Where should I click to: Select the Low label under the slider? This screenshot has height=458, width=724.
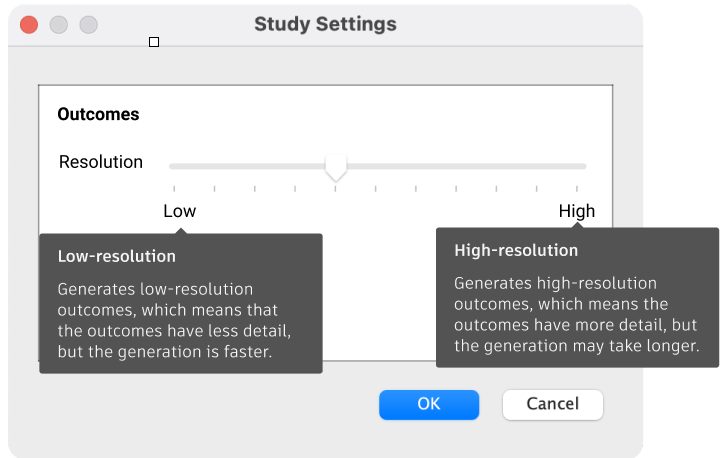tap(180, 211)
